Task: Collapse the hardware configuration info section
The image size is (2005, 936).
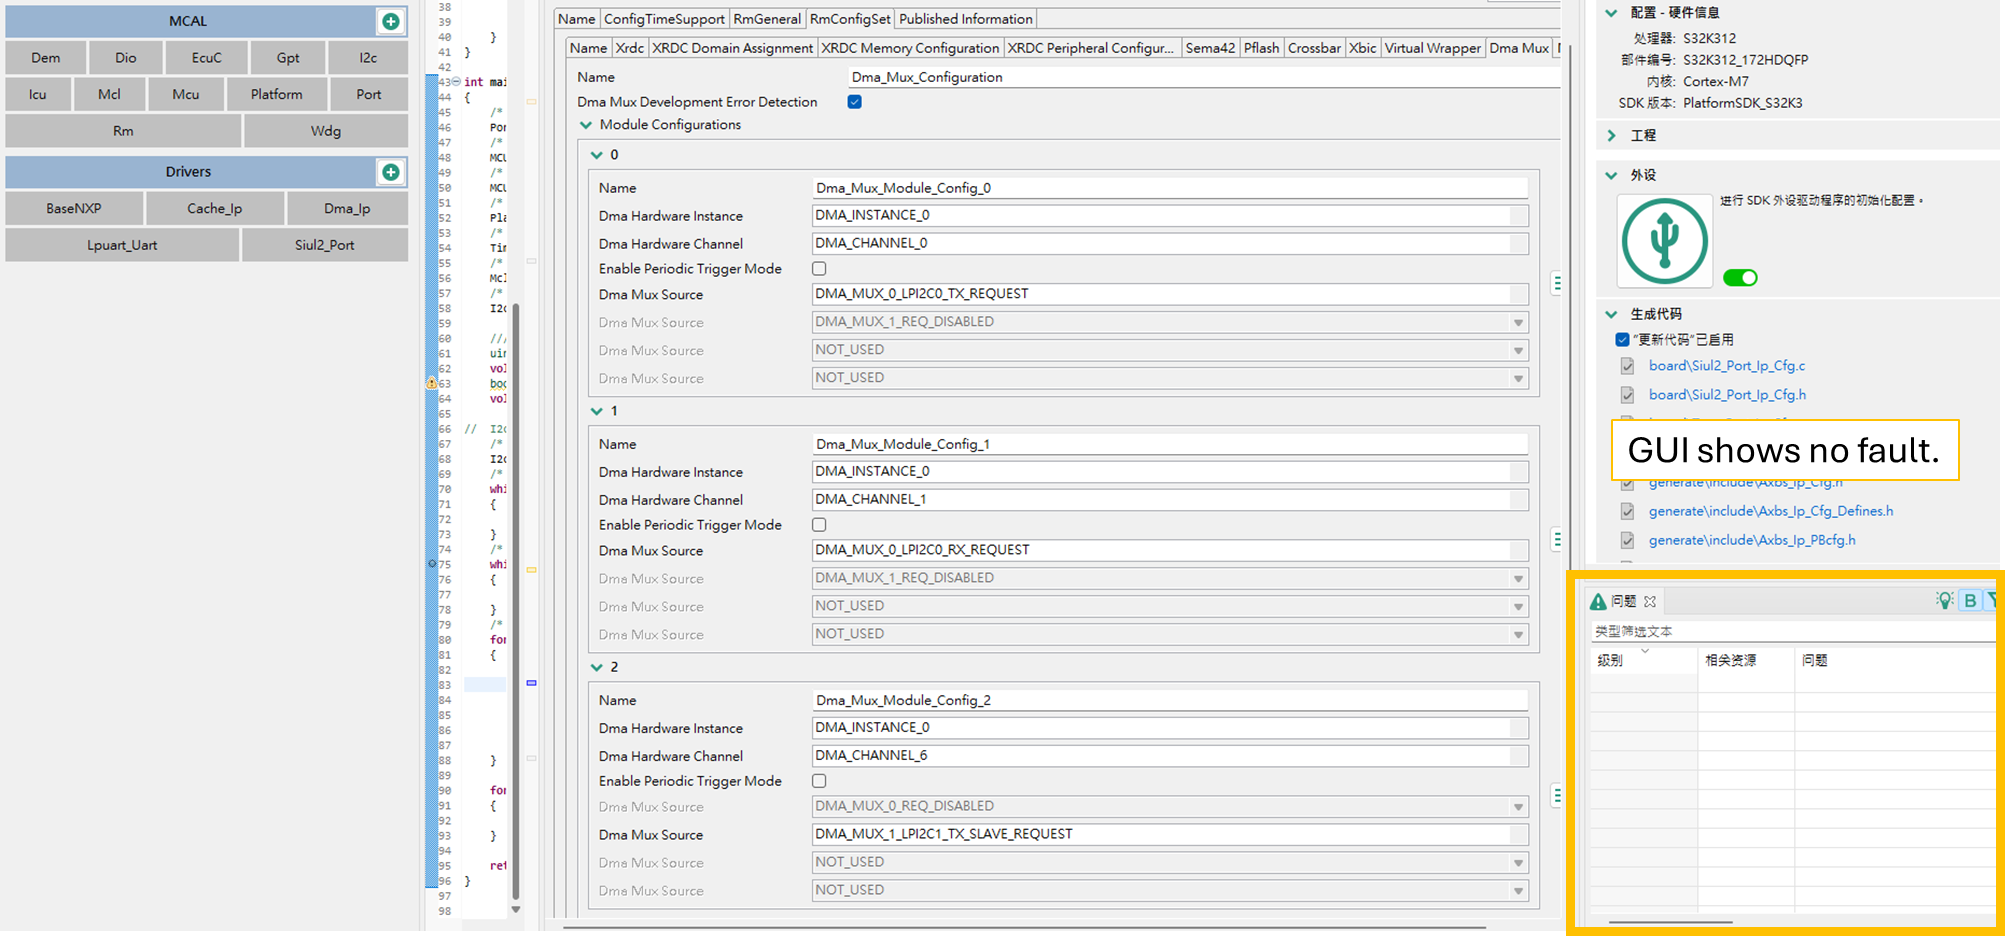Action: pos(1611,13)
